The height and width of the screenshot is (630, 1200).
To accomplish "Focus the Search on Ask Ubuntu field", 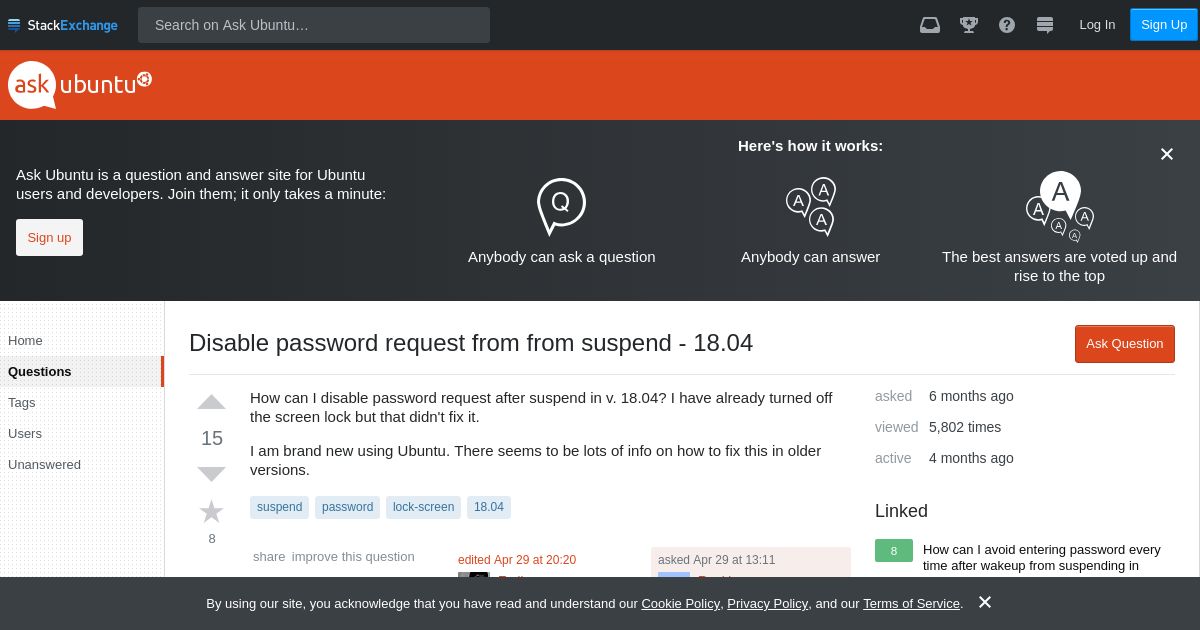I will [314, 25].
